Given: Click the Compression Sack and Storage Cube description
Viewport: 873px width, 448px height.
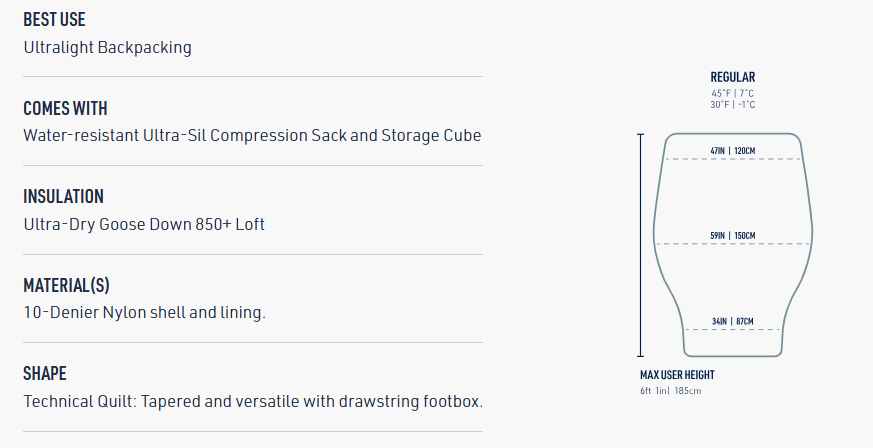Looking at the screenshot, I should point(252,135).
